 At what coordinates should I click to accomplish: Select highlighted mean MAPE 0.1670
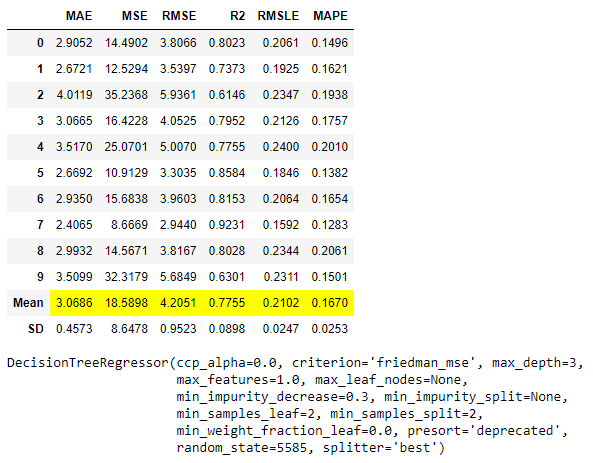point(329,303)
